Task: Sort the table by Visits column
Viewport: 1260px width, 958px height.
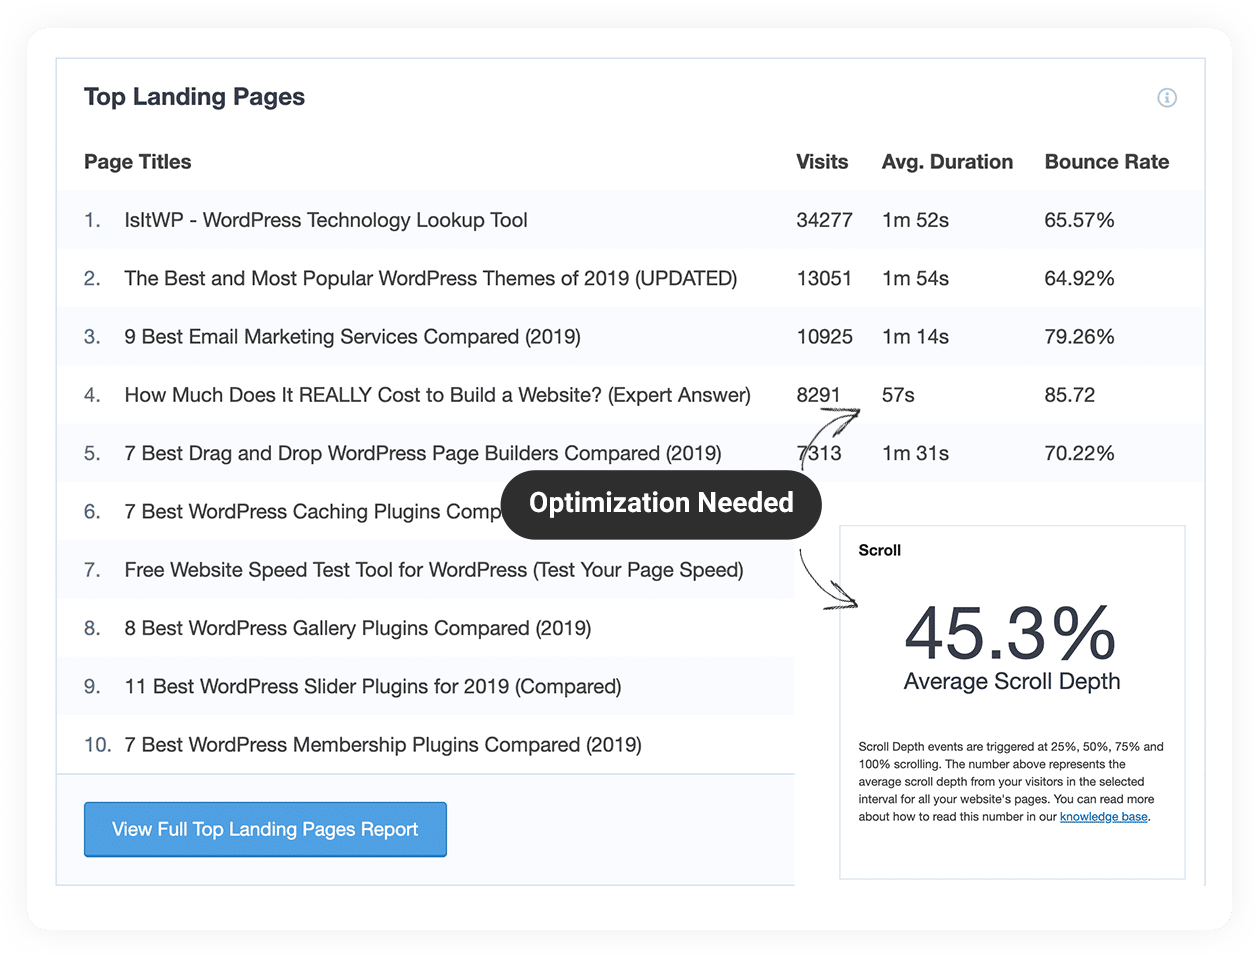Action: click(x=822, y=161)
